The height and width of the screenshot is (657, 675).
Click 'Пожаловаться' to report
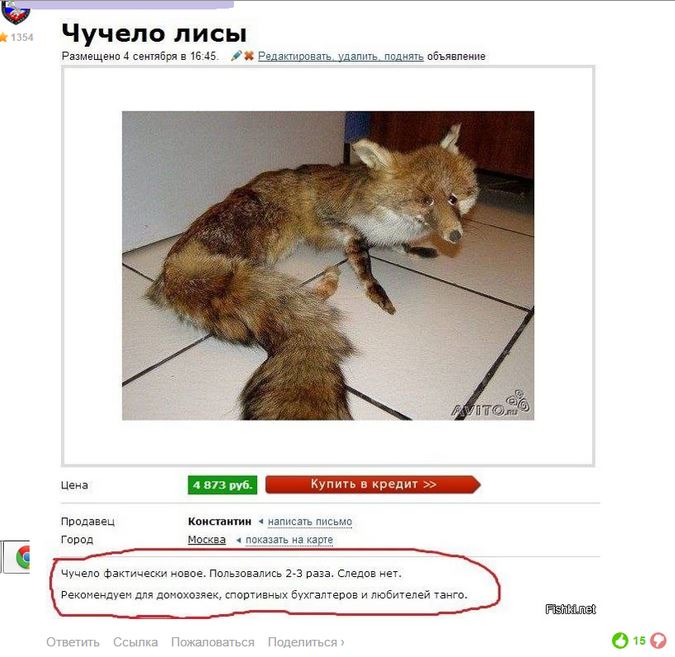tap(213, 642)
